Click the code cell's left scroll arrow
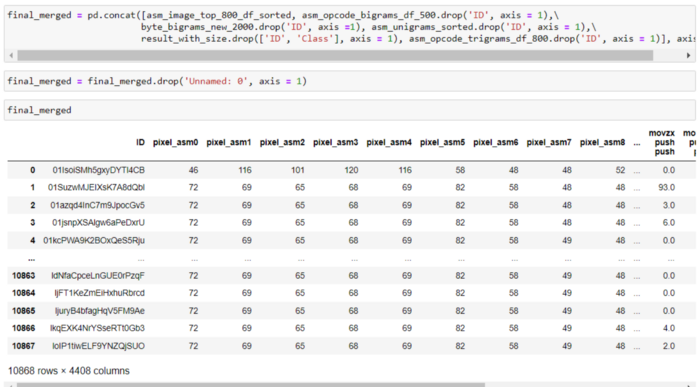This screenshot has height=387, width=700. (x=11, y=55)
